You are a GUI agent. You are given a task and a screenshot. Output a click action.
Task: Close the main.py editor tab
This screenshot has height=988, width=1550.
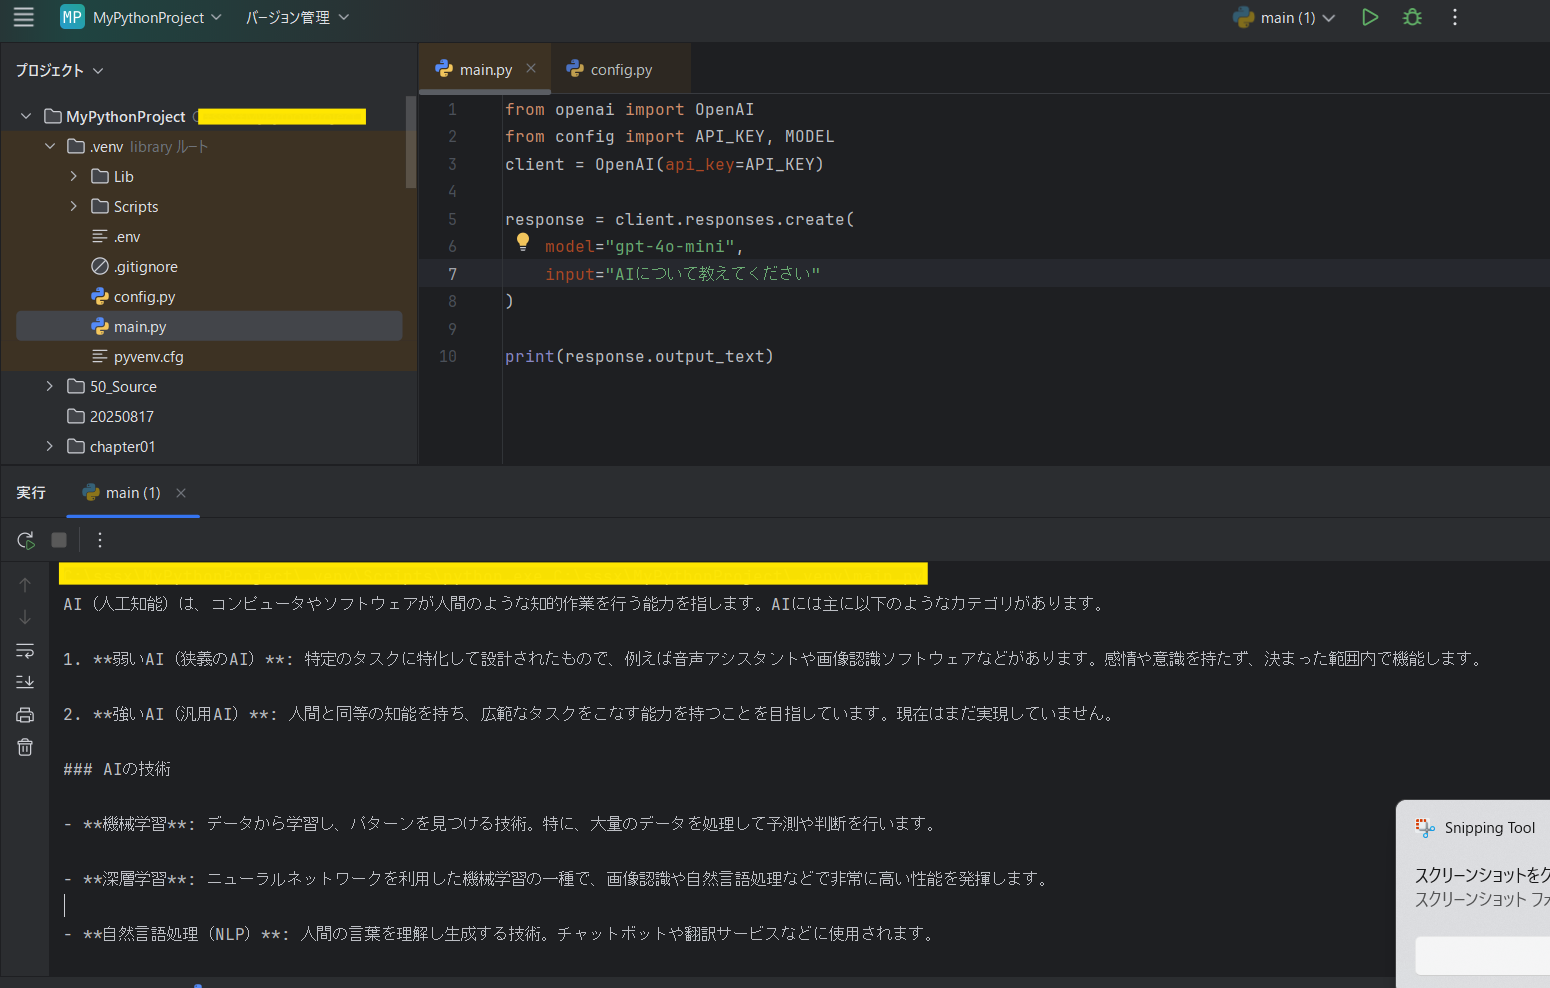point(531,69)
